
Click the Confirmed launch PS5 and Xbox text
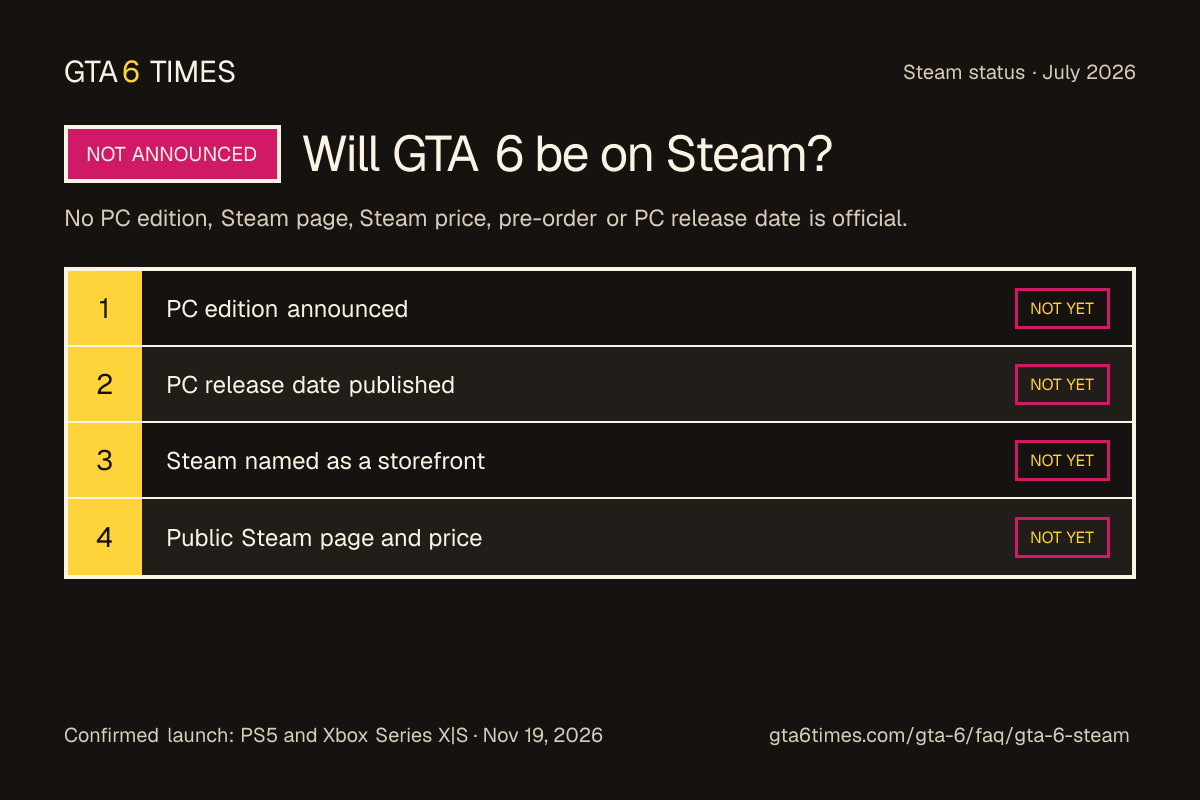[x=333, y=735]
